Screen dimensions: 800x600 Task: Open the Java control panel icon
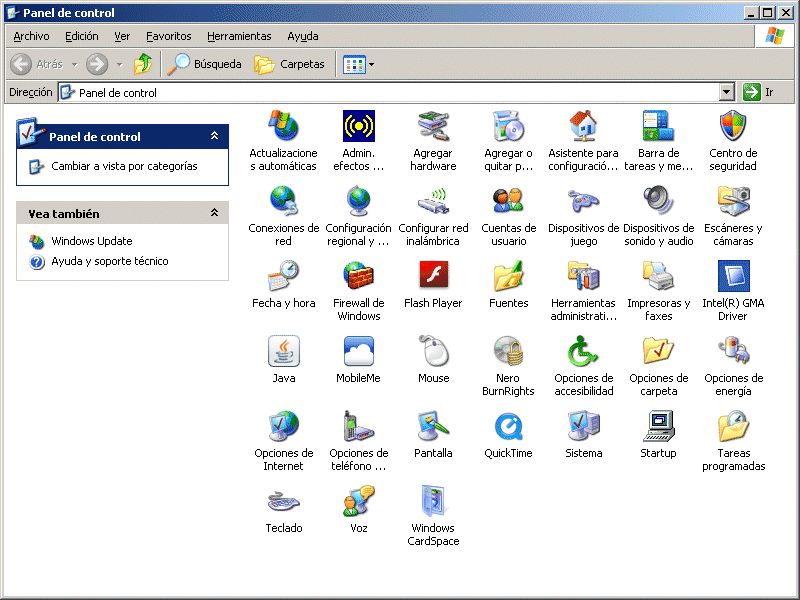click(284, 351)
